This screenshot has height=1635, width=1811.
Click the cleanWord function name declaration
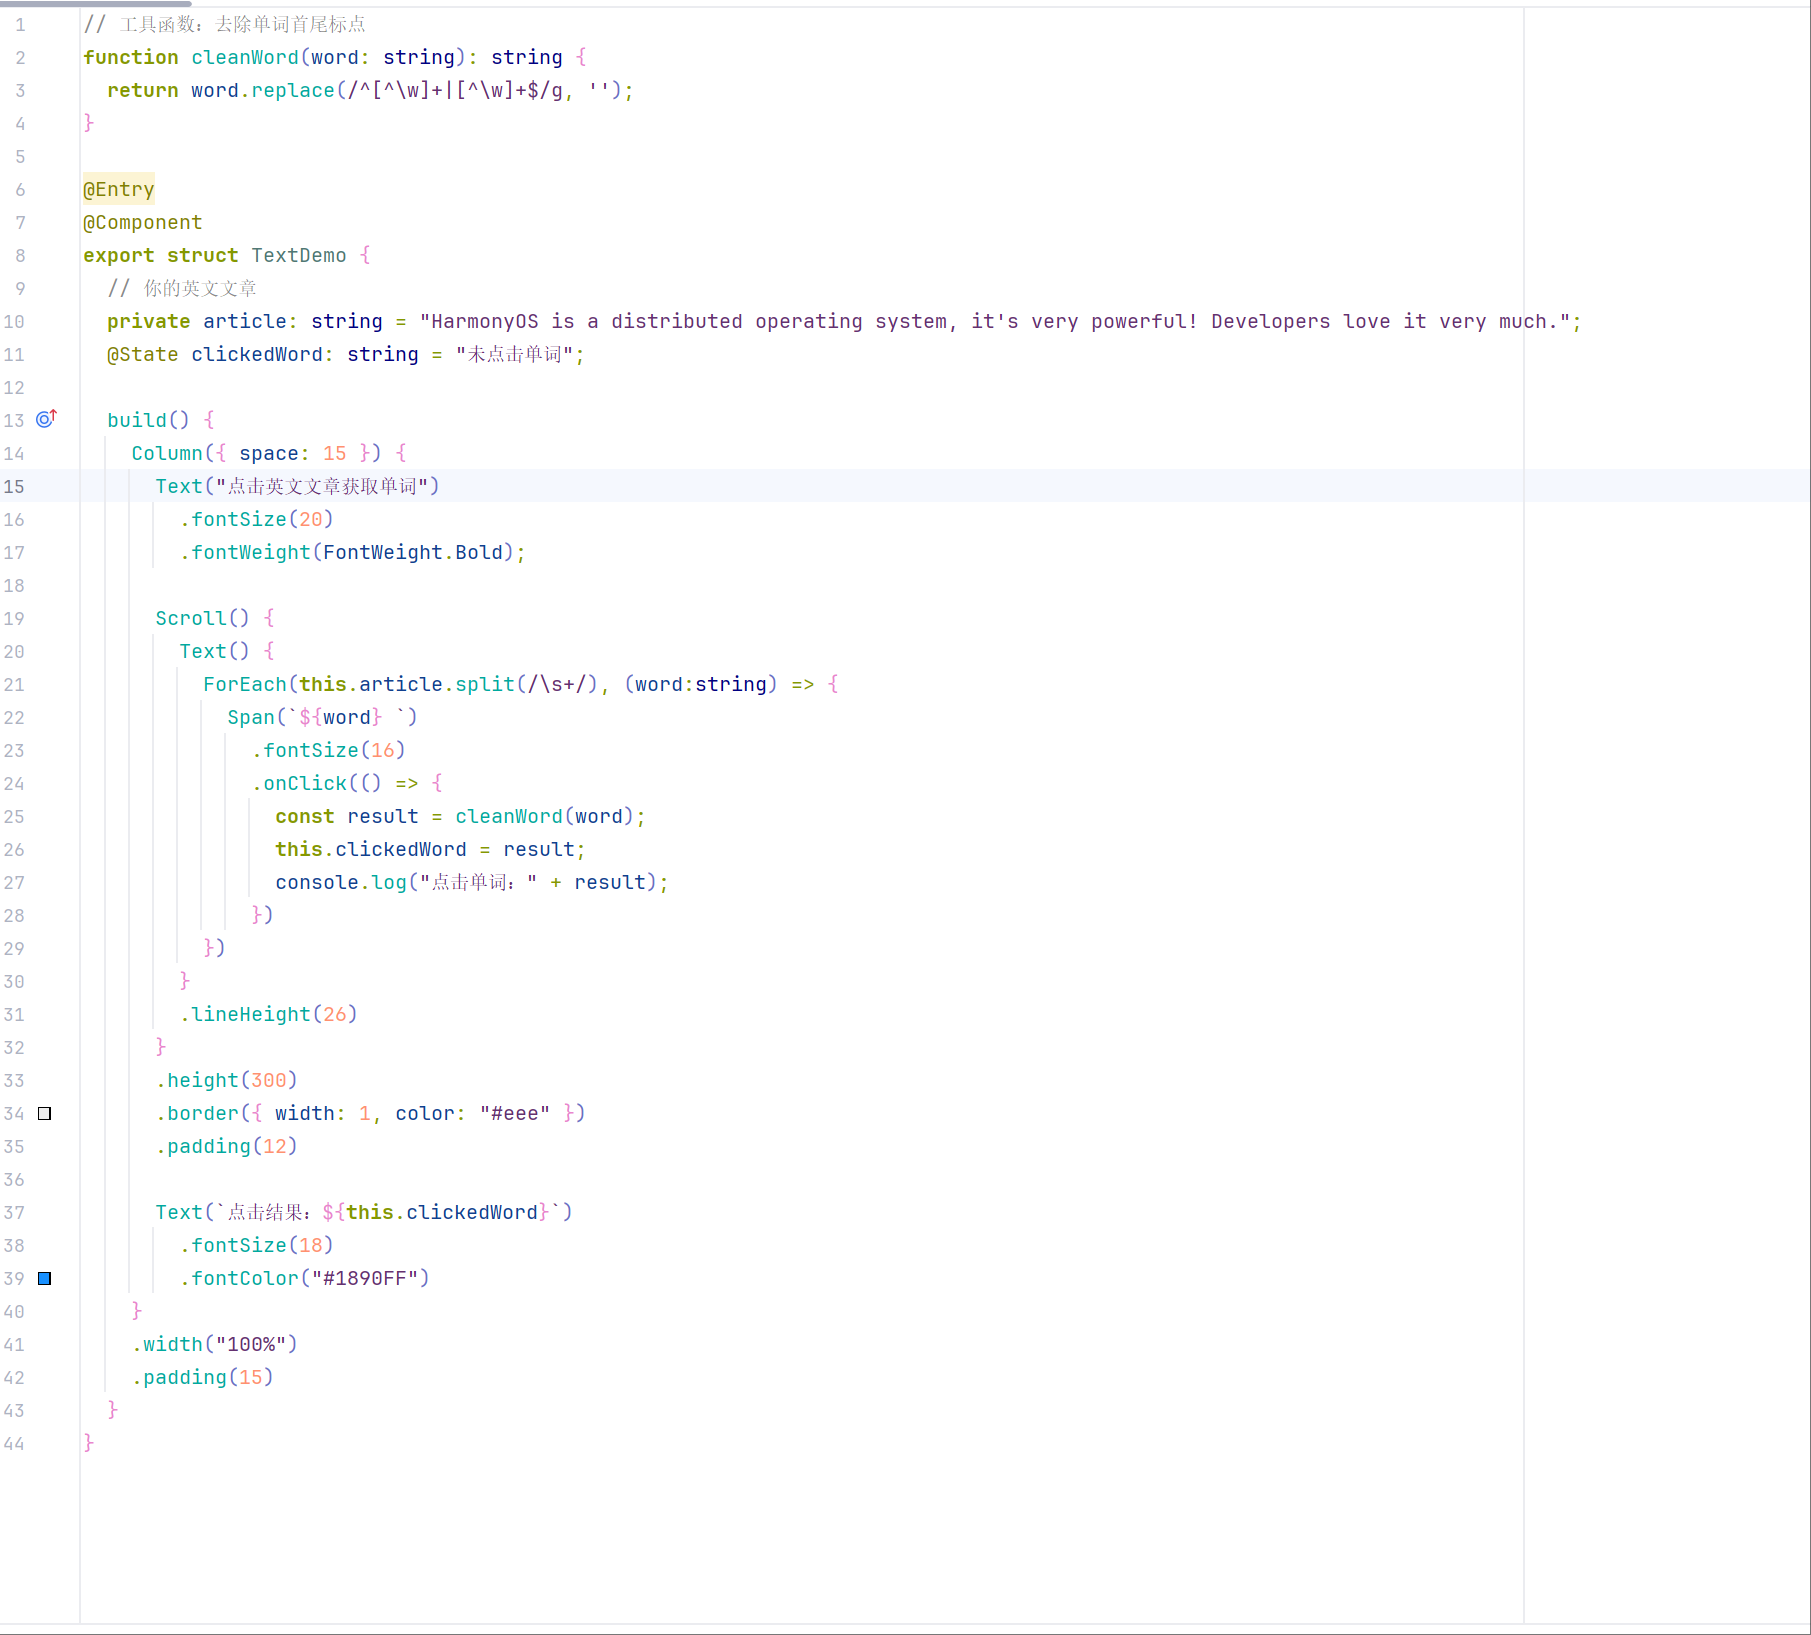pyautogui.click(x=245, y=57)
